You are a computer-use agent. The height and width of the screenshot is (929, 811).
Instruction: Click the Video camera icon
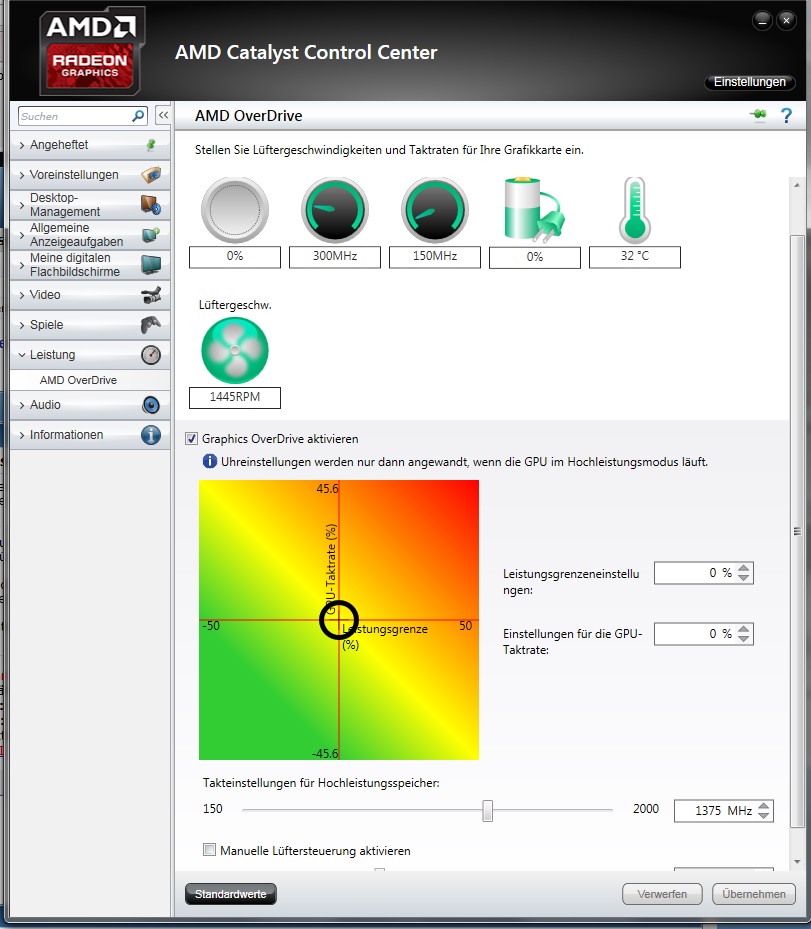(151, 295)
